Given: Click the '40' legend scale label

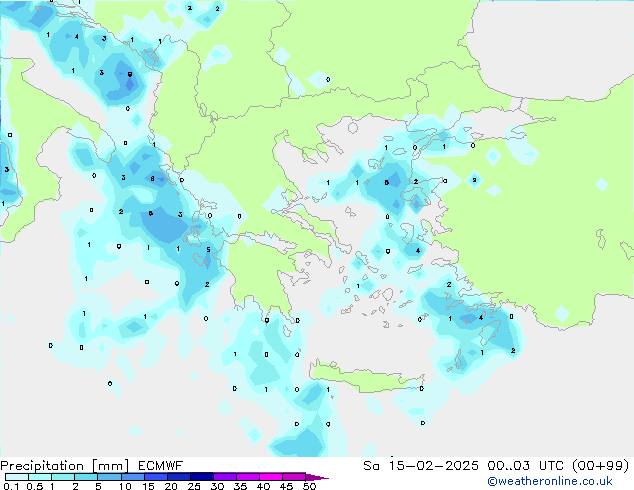Looking at the screenshot, I should (x=263, y=486).
